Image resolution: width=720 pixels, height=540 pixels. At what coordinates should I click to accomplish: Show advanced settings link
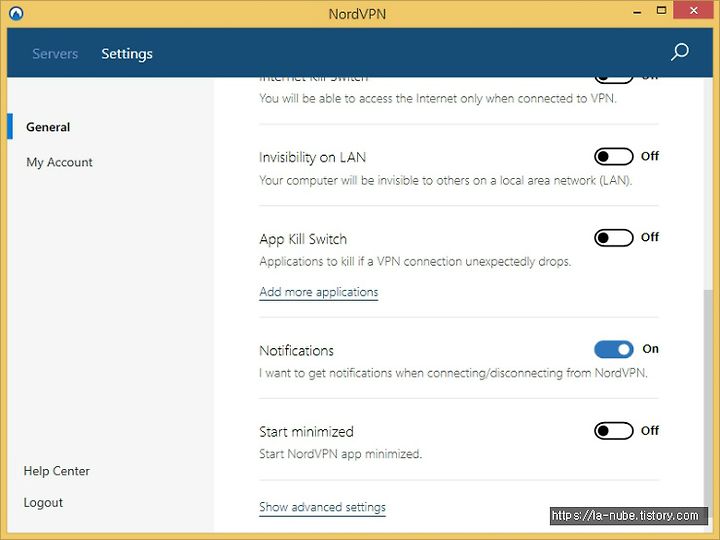click(322, 507)
